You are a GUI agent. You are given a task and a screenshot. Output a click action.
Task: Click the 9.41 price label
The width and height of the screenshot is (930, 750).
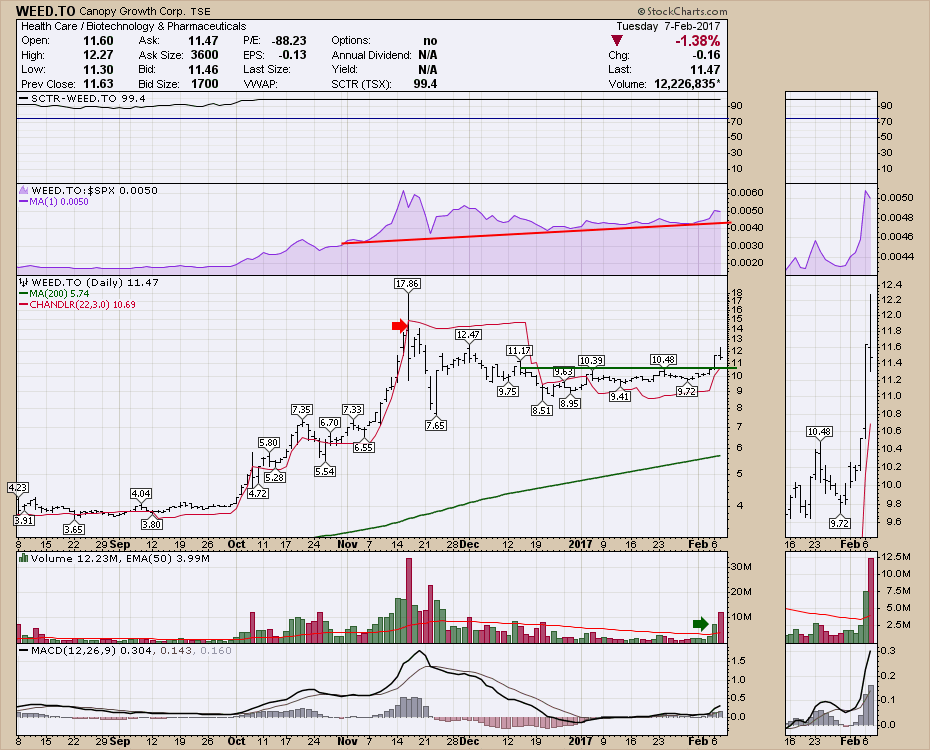point(620,397)
